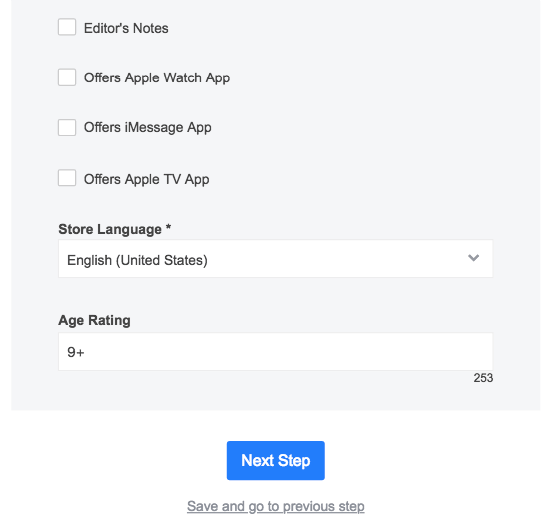Click the 9+ text in Age Rating
The height and width of the screenshot is (520, 550).
click(x=76, y=352)
